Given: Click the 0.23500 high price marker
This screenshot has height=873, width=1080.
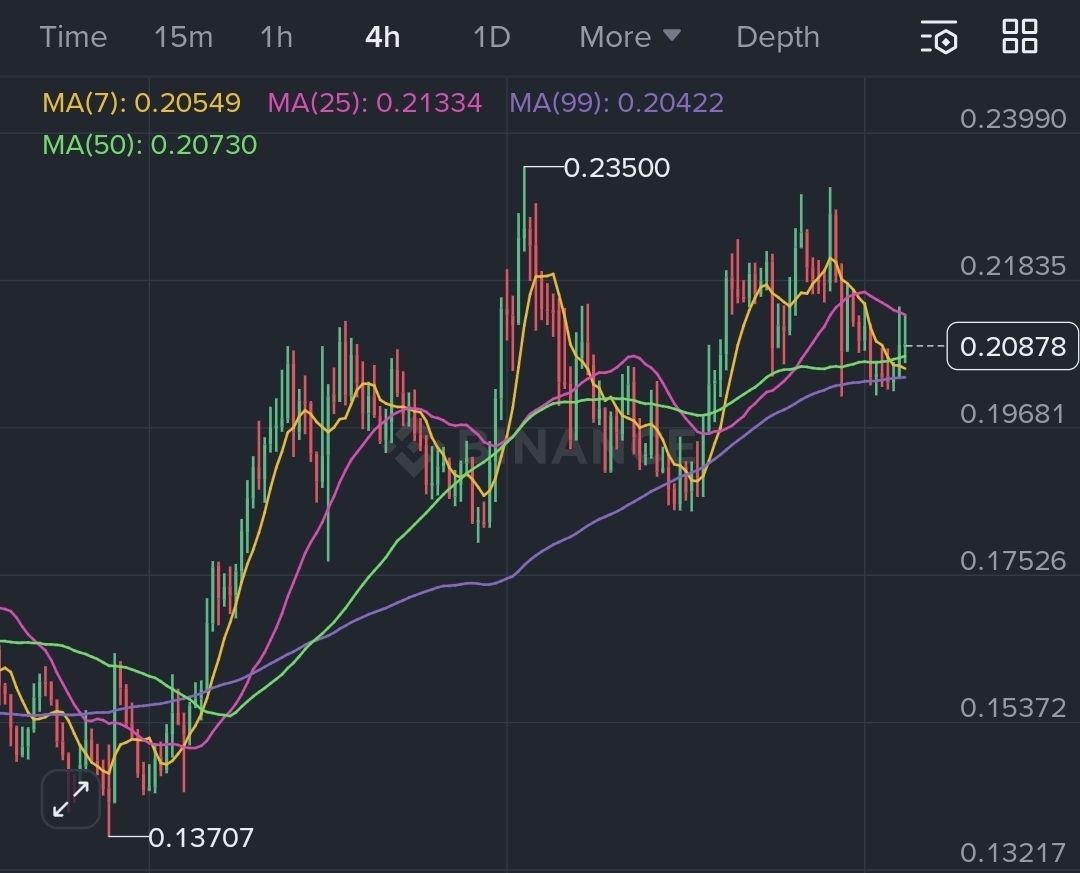Looking at the screenshot, I should [x=616, y=168].
